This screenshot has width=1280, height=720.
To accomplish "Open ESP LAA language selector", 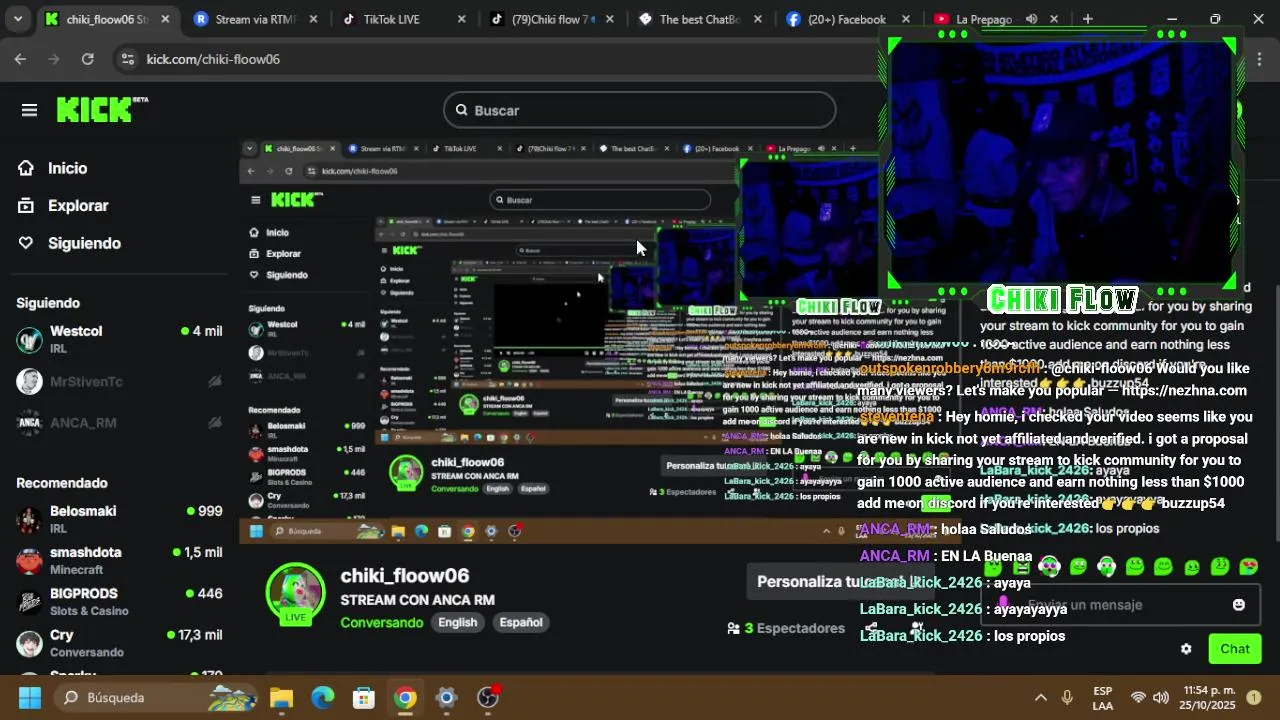I will tap(1102, 698).
